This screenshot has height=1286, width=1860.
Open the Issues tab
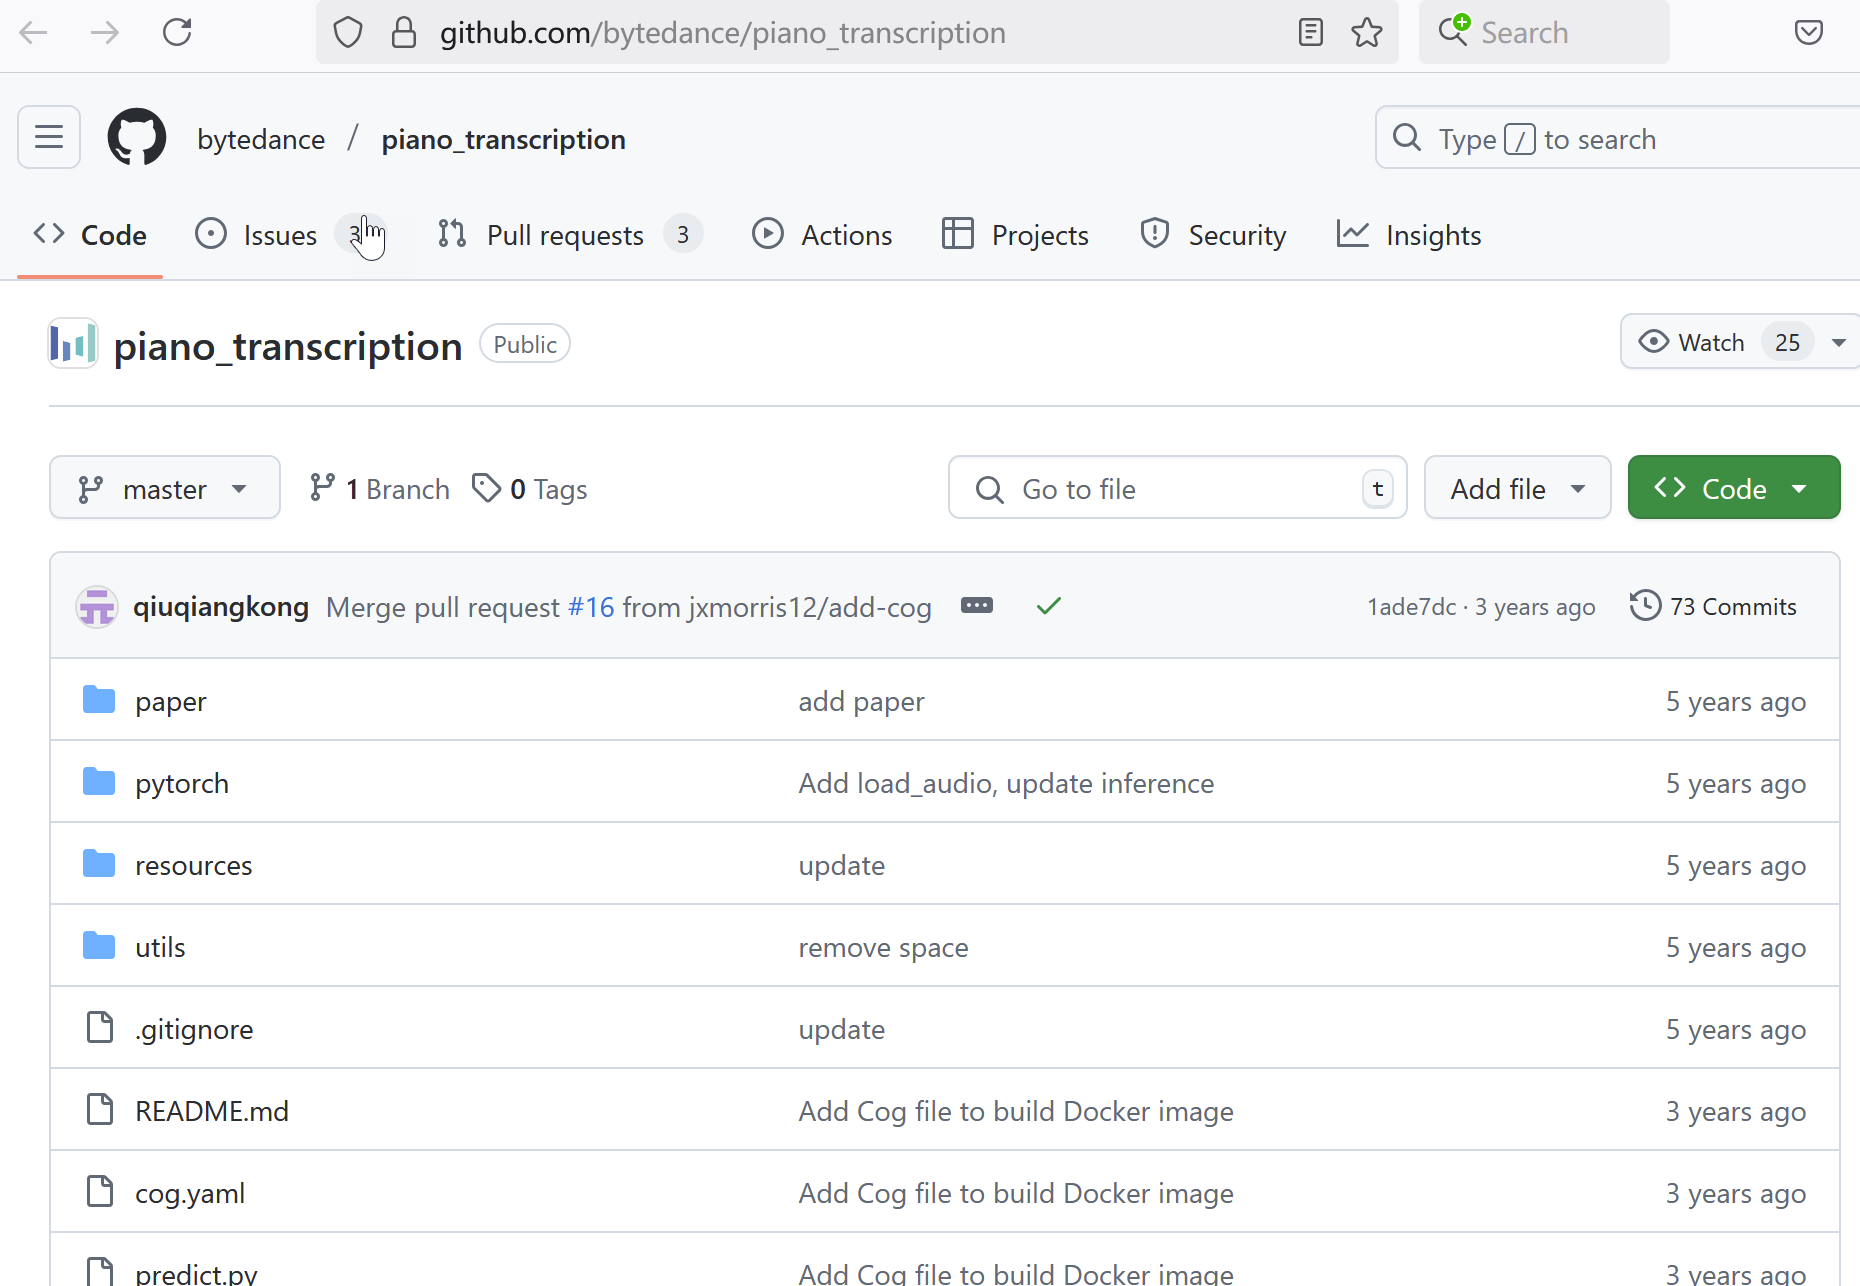289,235
